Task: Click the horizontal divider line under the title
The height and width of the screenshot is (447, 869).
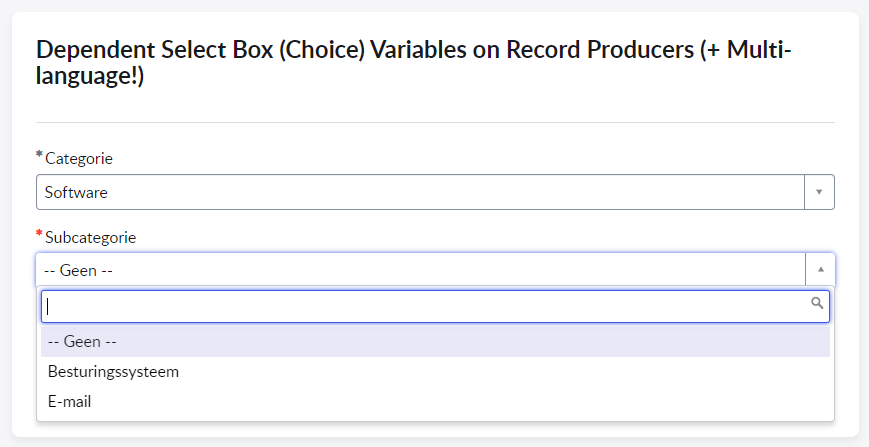Action: point(435,122)
